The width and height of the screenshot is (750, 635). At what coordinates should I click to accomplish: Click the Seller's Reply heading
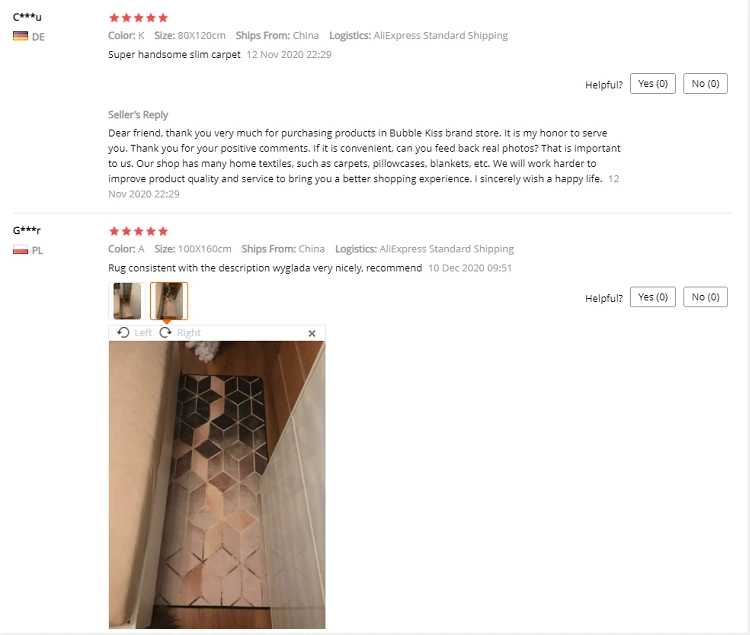click(138, 115)
